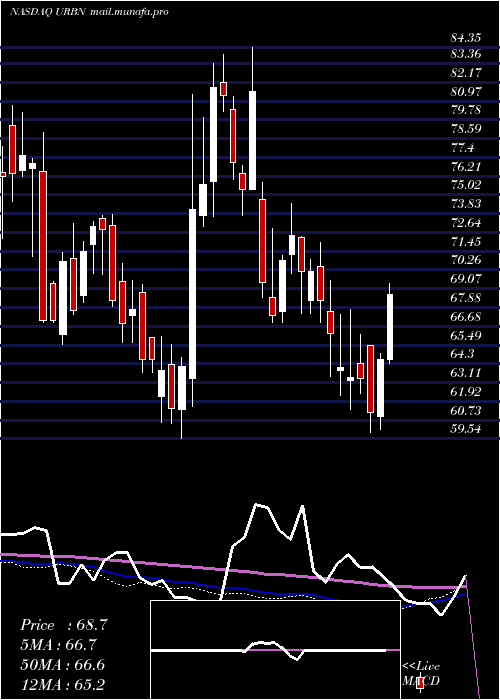The height and width of the screenshot is (700, 500).
Task: Click the 77.4 price axis label
Action: pyautogui.click(x=462, y=148)
